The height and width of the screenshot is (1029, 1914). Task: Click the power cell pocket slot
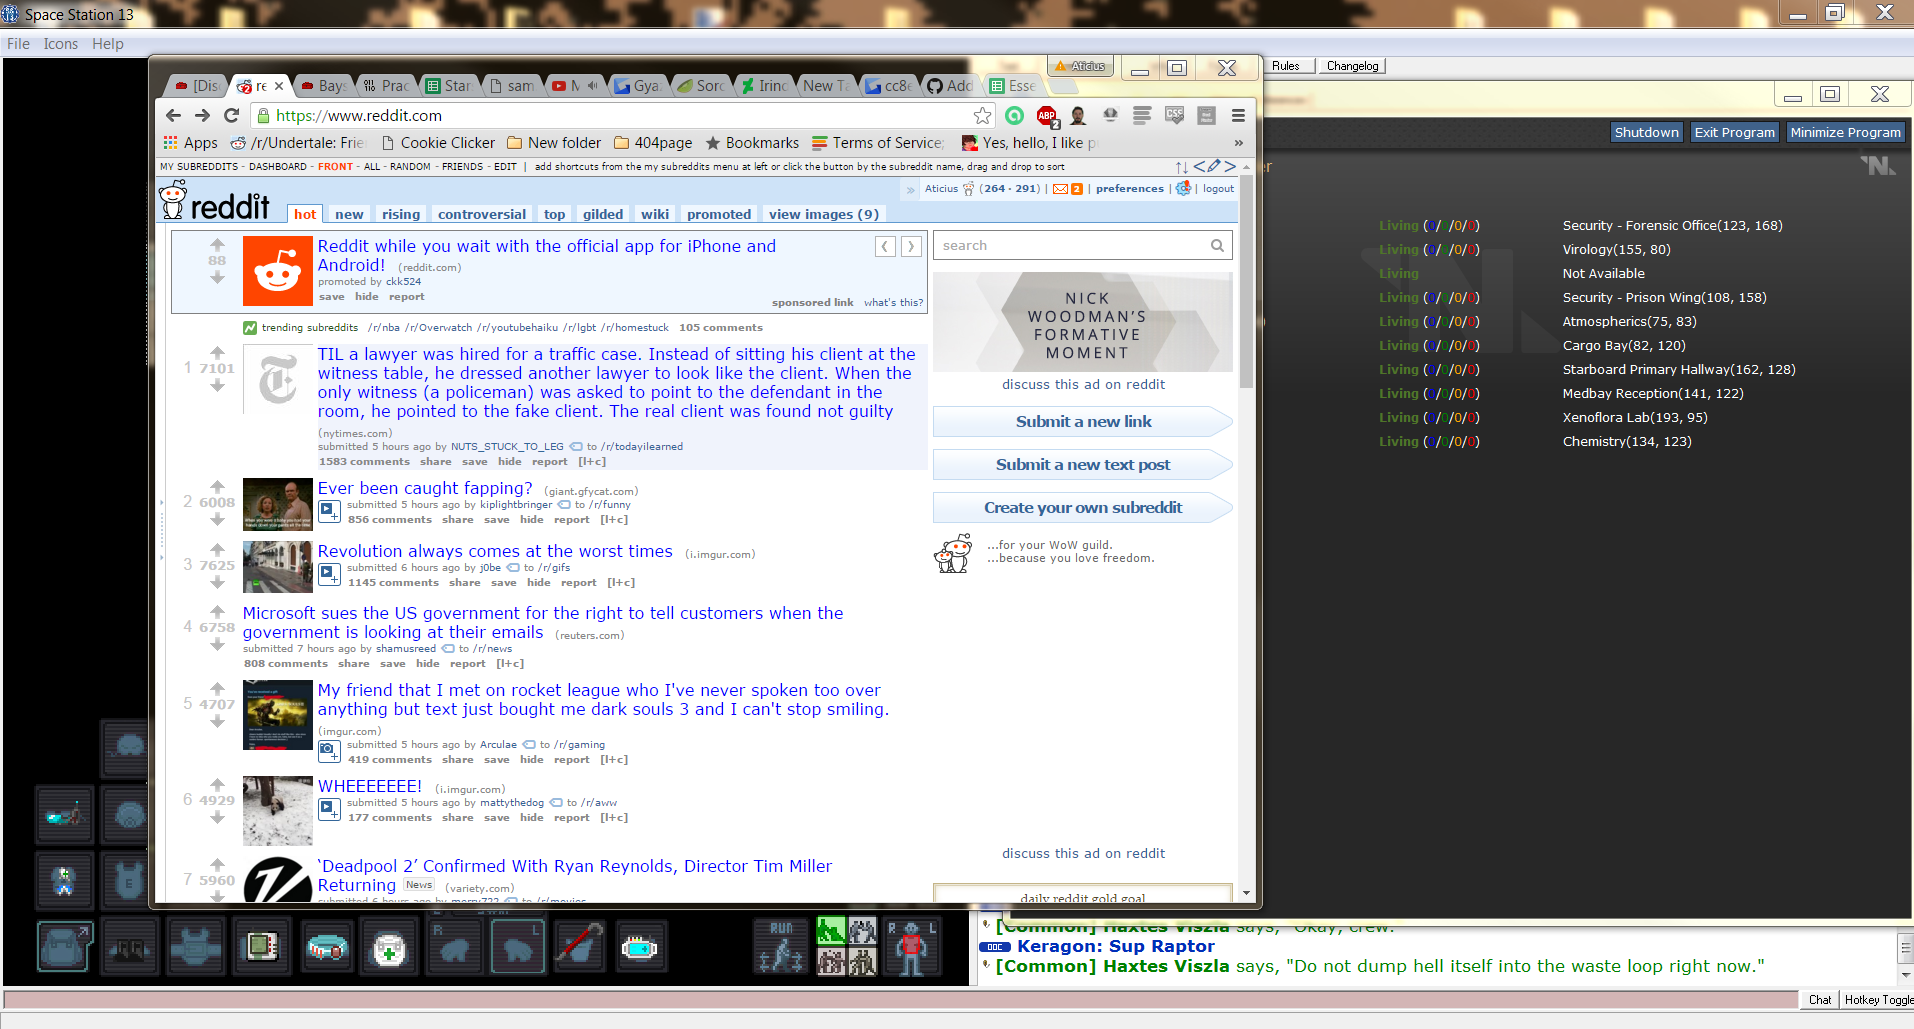[x=640, y=946]
